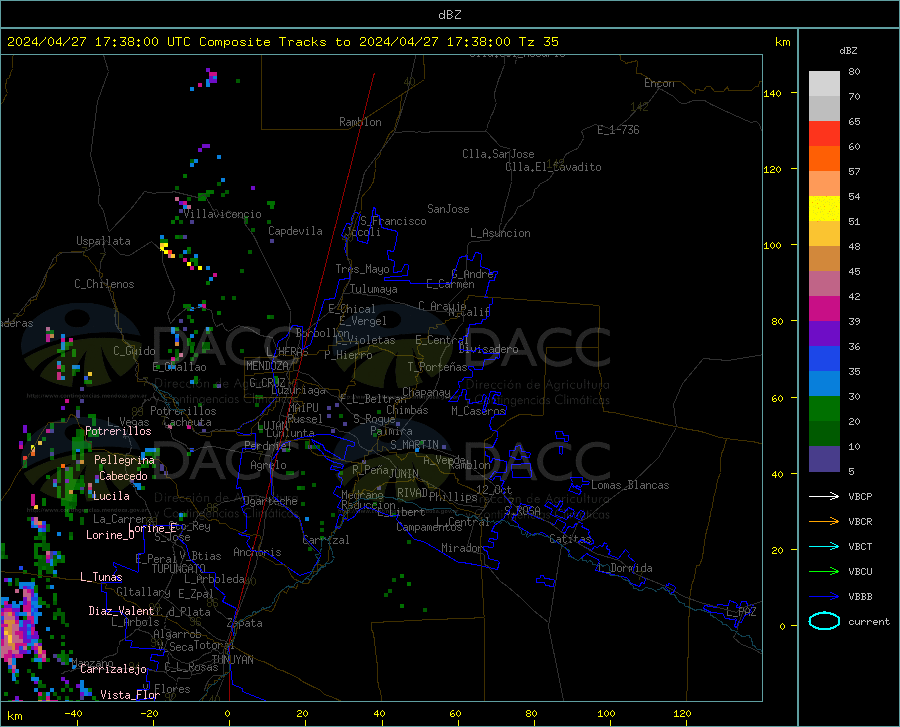Click the orange VBCR arrow legend icon
Image resolution: width=900 pixels, height=727 pixels.
click(x=824, y=522)
